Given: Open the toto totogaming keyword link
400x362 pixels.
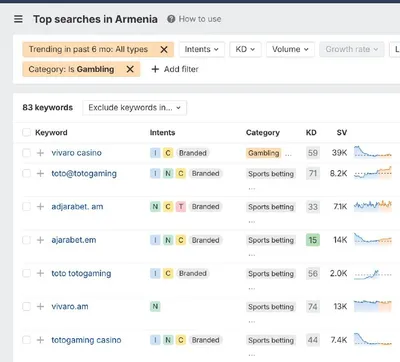Looking at the screenshot, I should click(81, 273).
